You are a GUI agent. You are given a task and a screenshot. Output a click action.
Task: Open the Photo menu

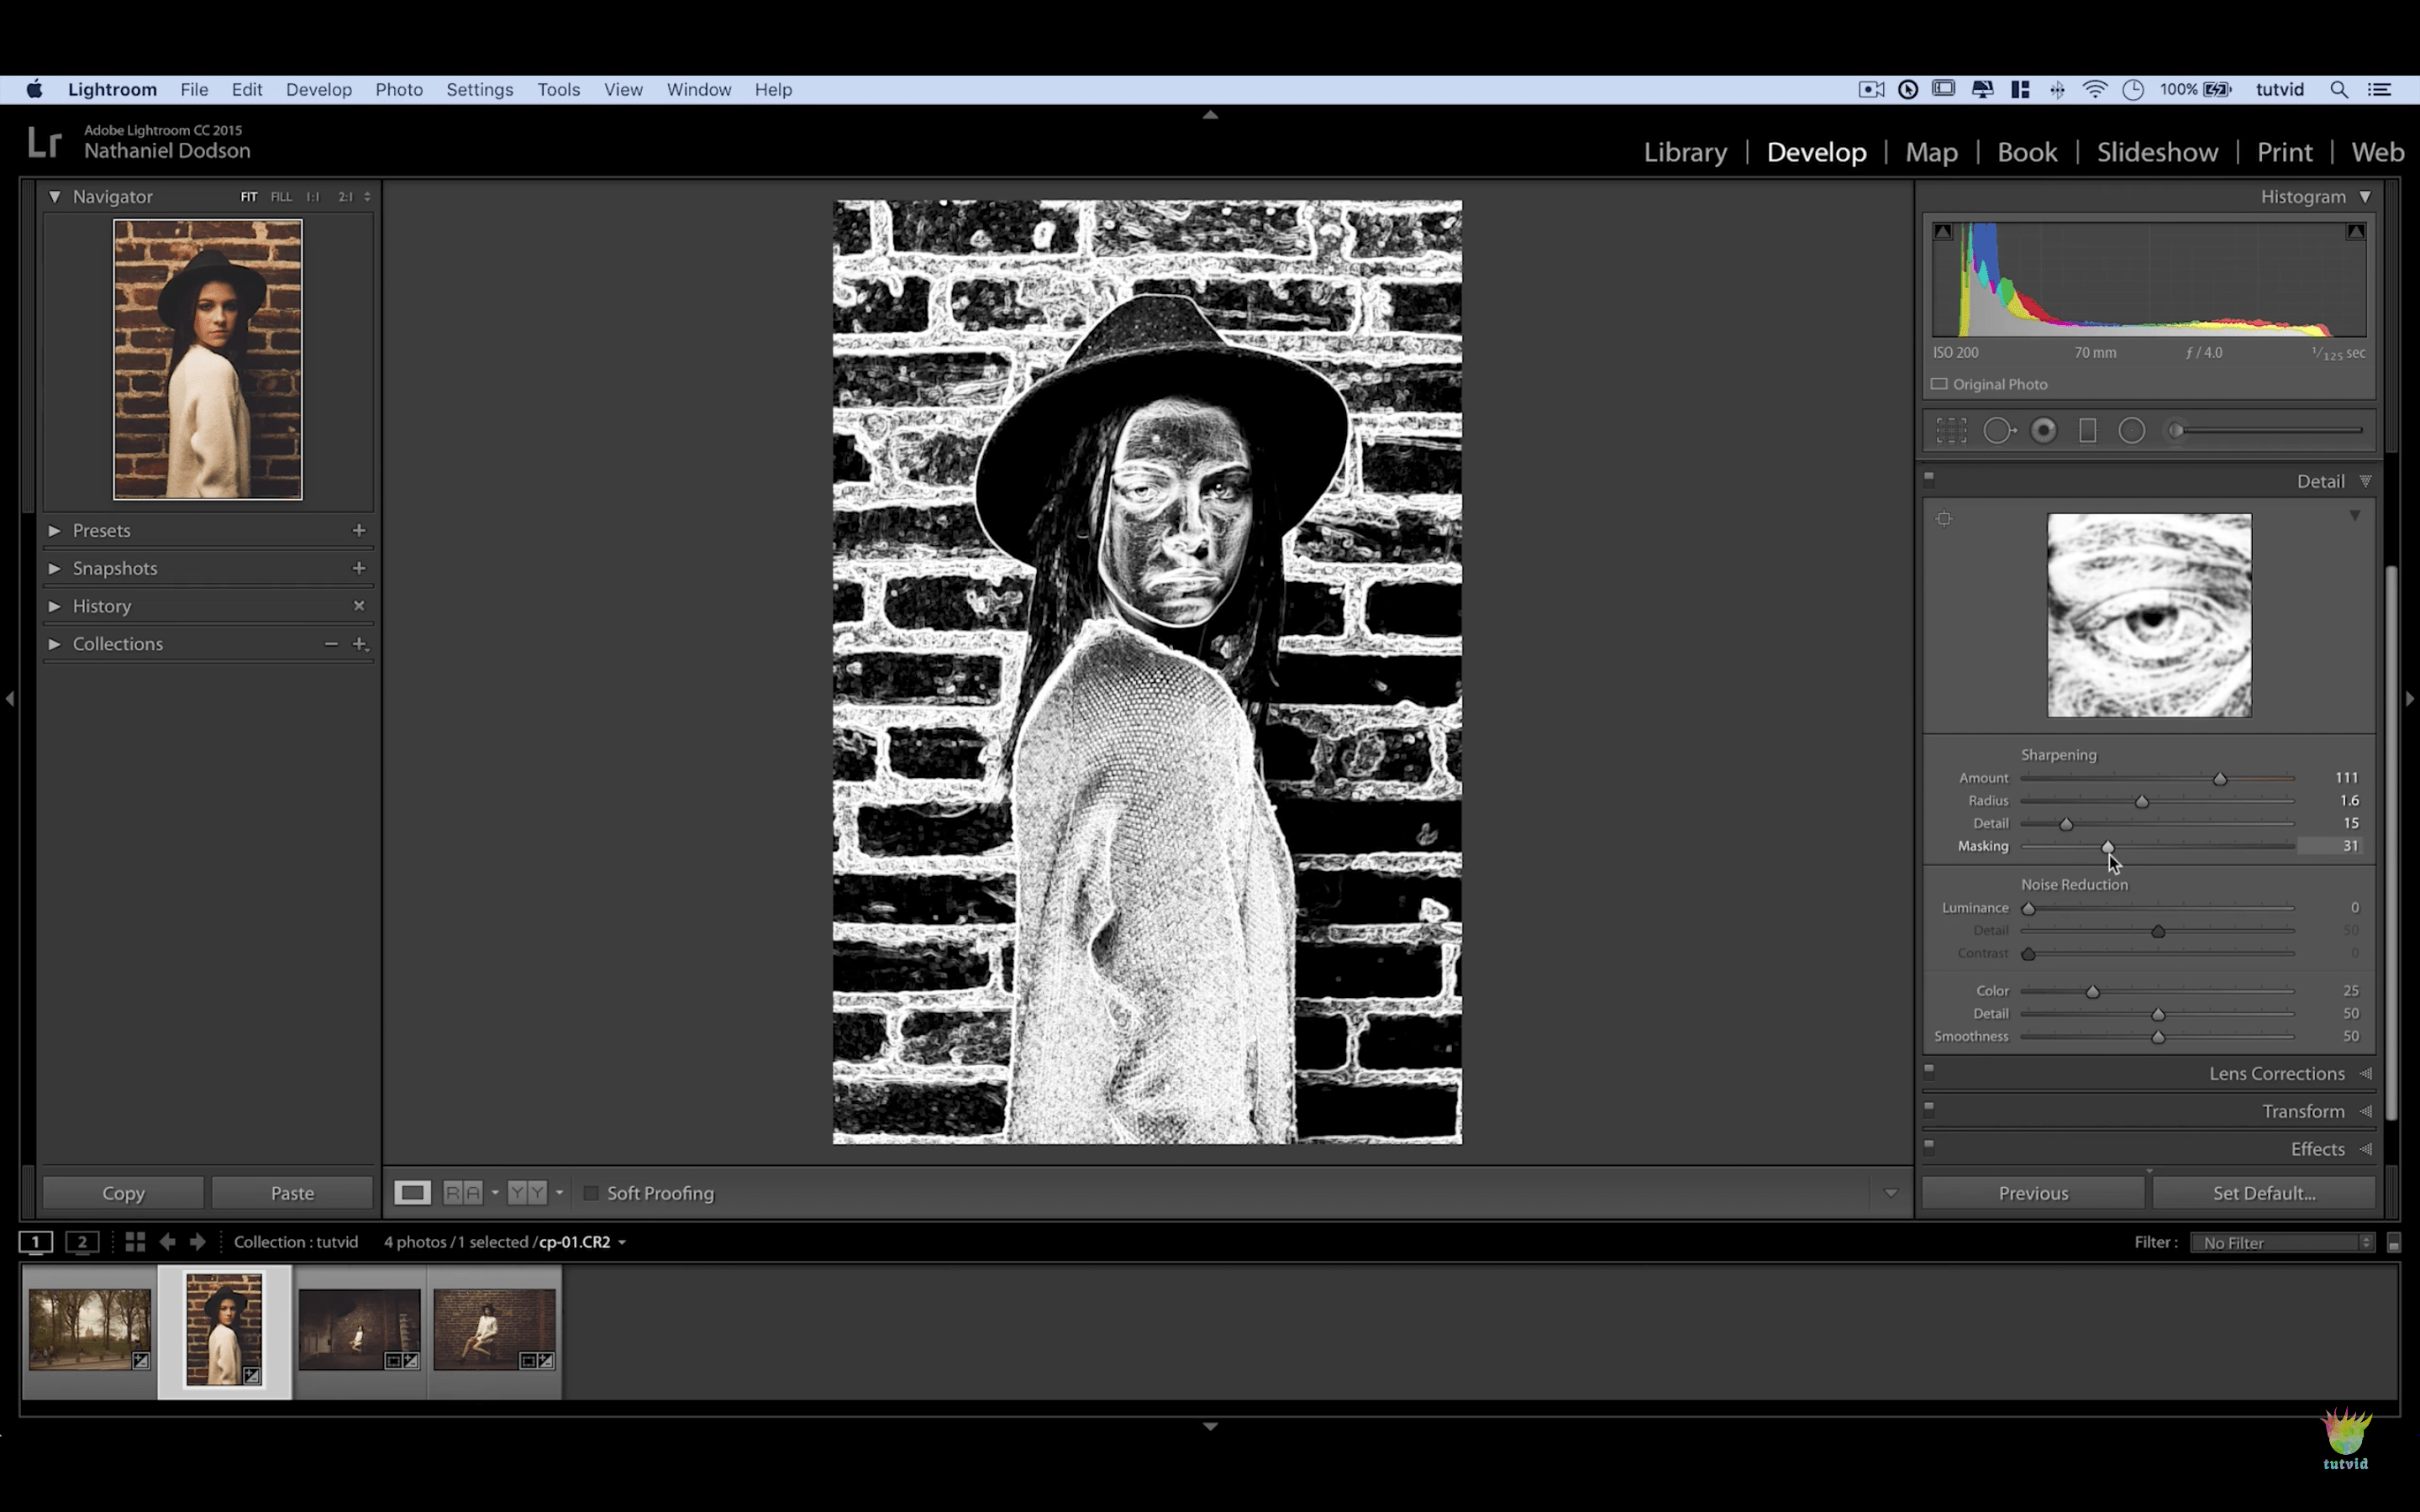click(399, 90)
